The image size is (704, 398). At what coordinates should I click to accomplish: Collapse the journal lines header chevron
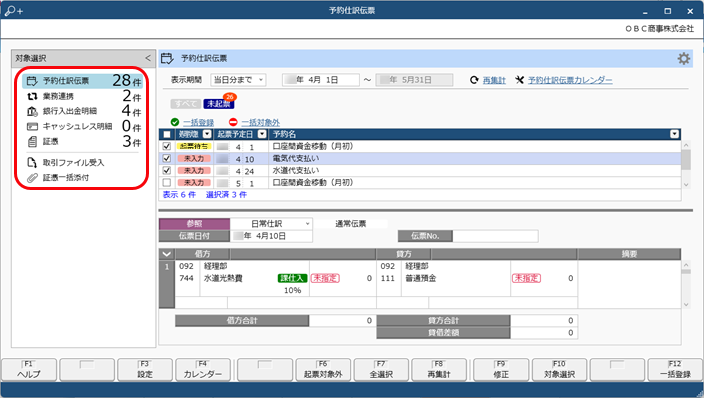click(x=167, y=254)
